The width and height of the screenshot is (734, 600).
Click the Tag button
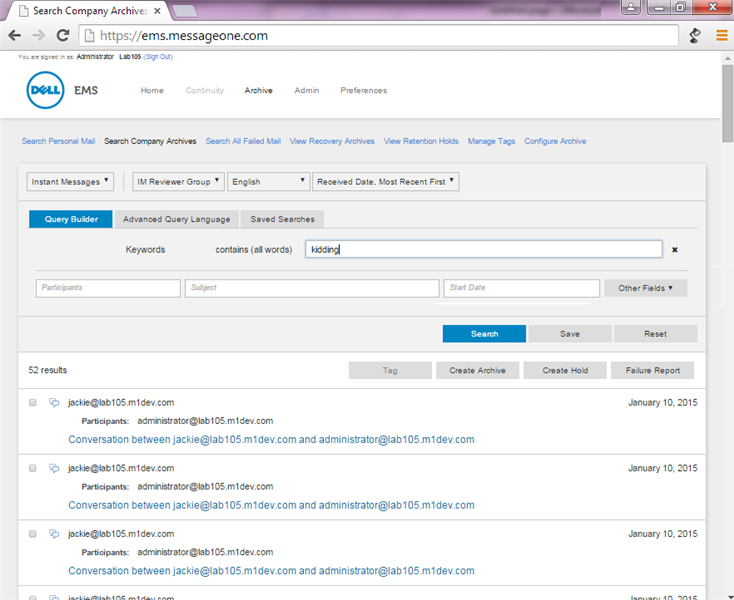pos(390,370)
